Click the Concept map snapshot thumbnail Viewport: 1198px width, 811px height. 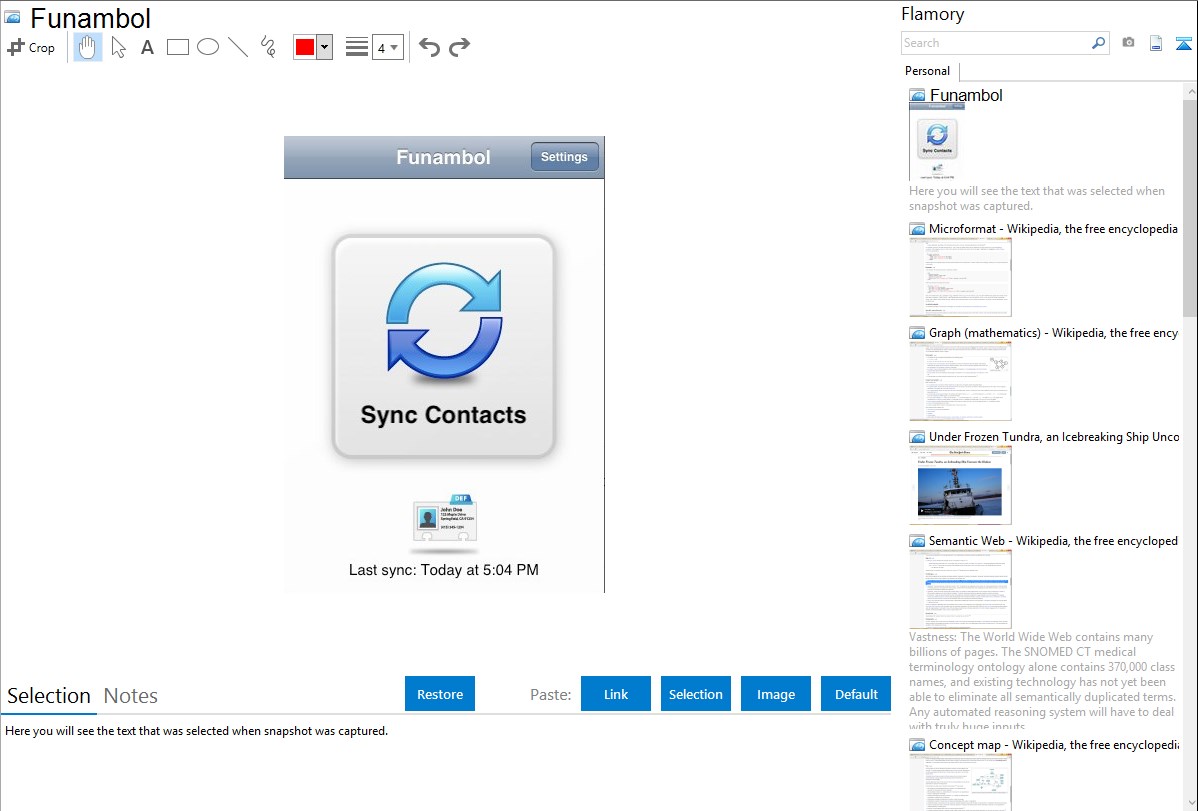point(960,782)
